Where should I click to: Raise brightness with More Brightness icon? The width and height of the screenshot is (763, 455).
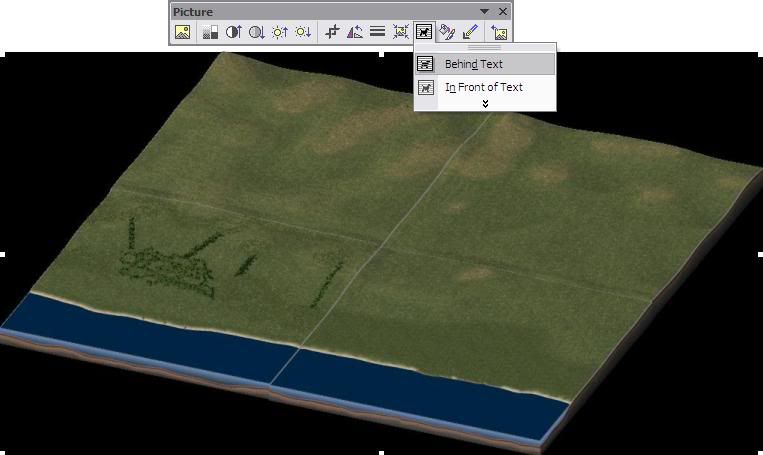(280, 32)
